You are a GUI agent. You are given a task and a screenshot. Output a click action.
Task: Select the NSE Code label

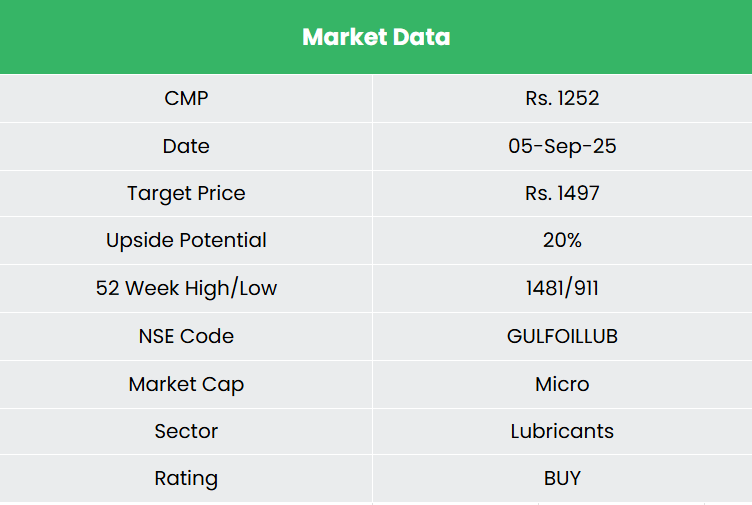coord(186,336)
